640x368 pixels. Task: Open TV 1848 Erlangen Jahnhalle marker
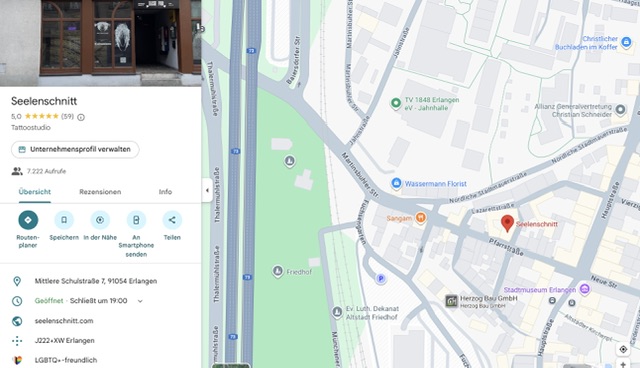(x=396, y=103)
